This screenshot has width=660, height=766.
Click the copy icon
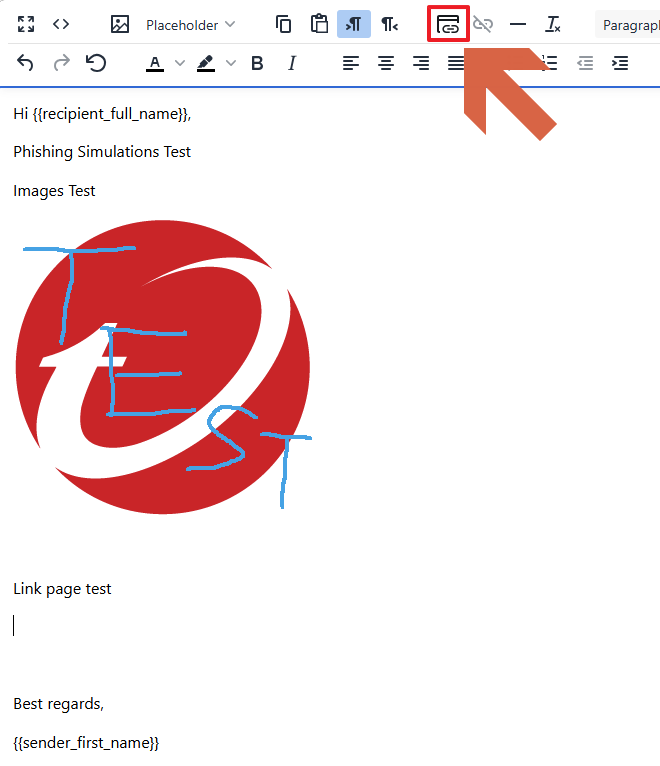pos(284,24)
